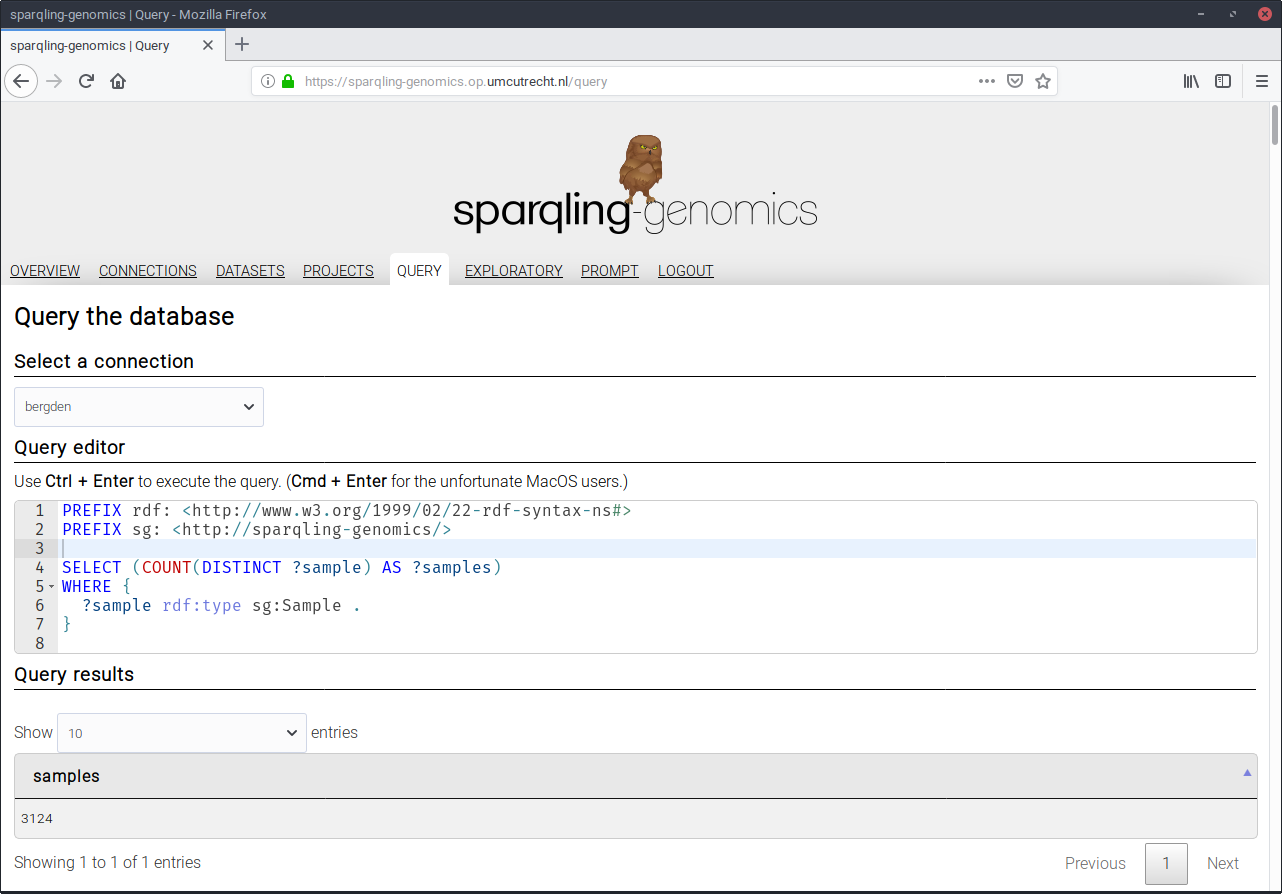Open the bergden connection dropdown

pyautogui.click(x=139, y=407)
